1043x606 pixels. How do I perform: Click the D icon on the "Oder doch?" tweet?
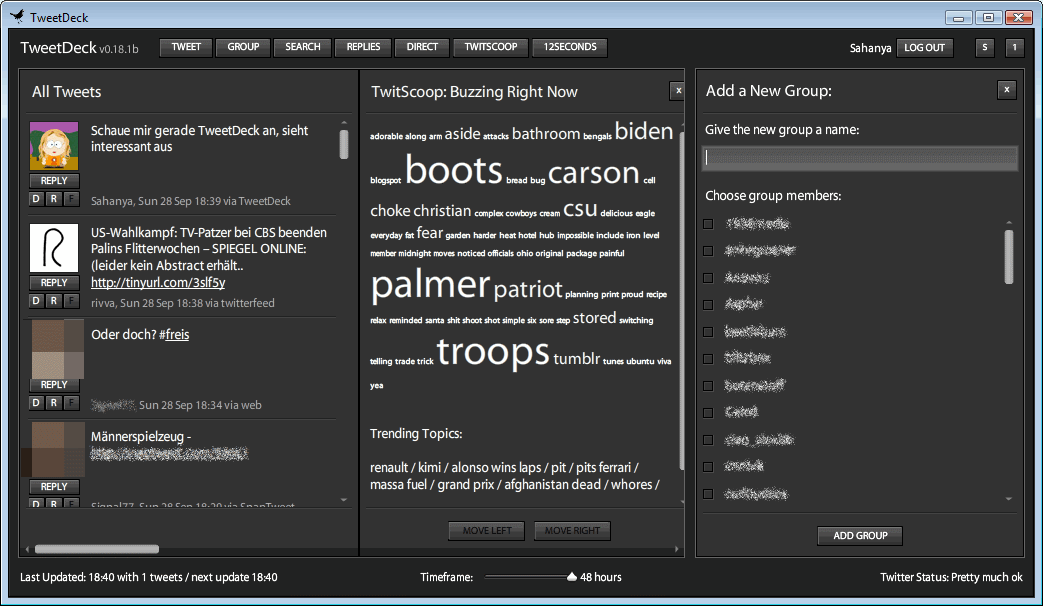click(36, 402)
